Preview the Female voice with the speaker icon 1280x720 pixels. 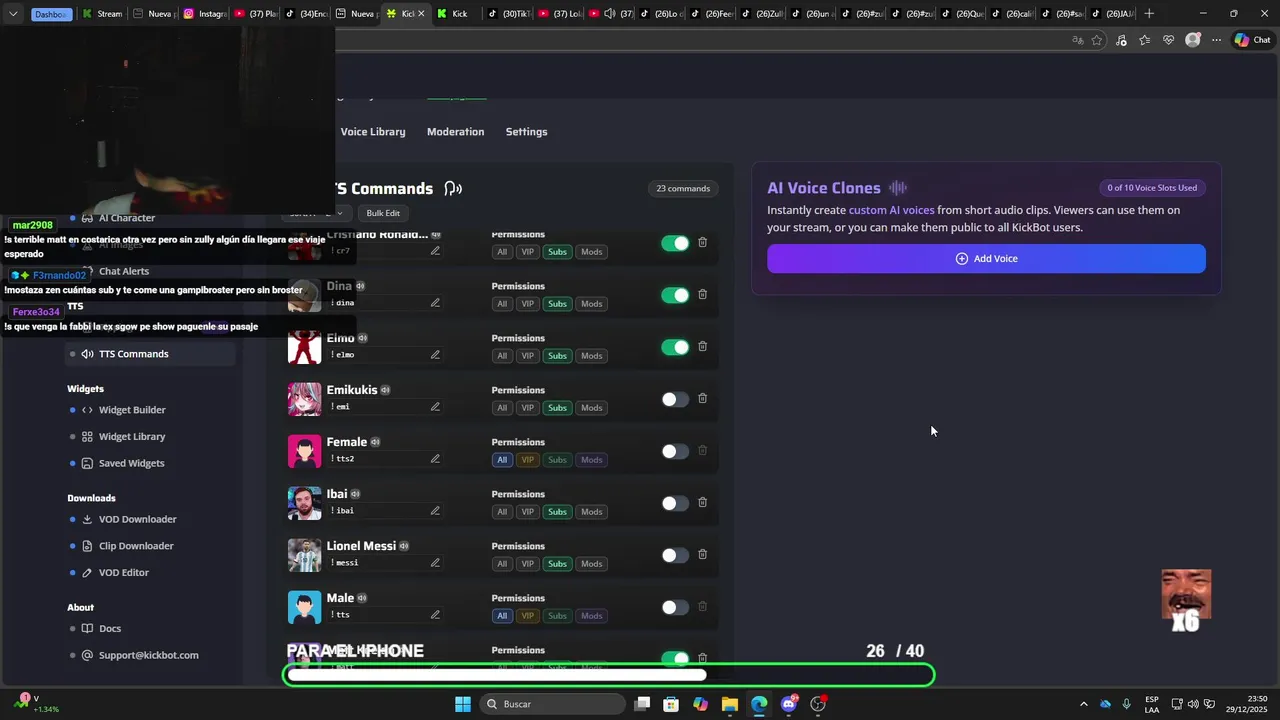point(375,442)
